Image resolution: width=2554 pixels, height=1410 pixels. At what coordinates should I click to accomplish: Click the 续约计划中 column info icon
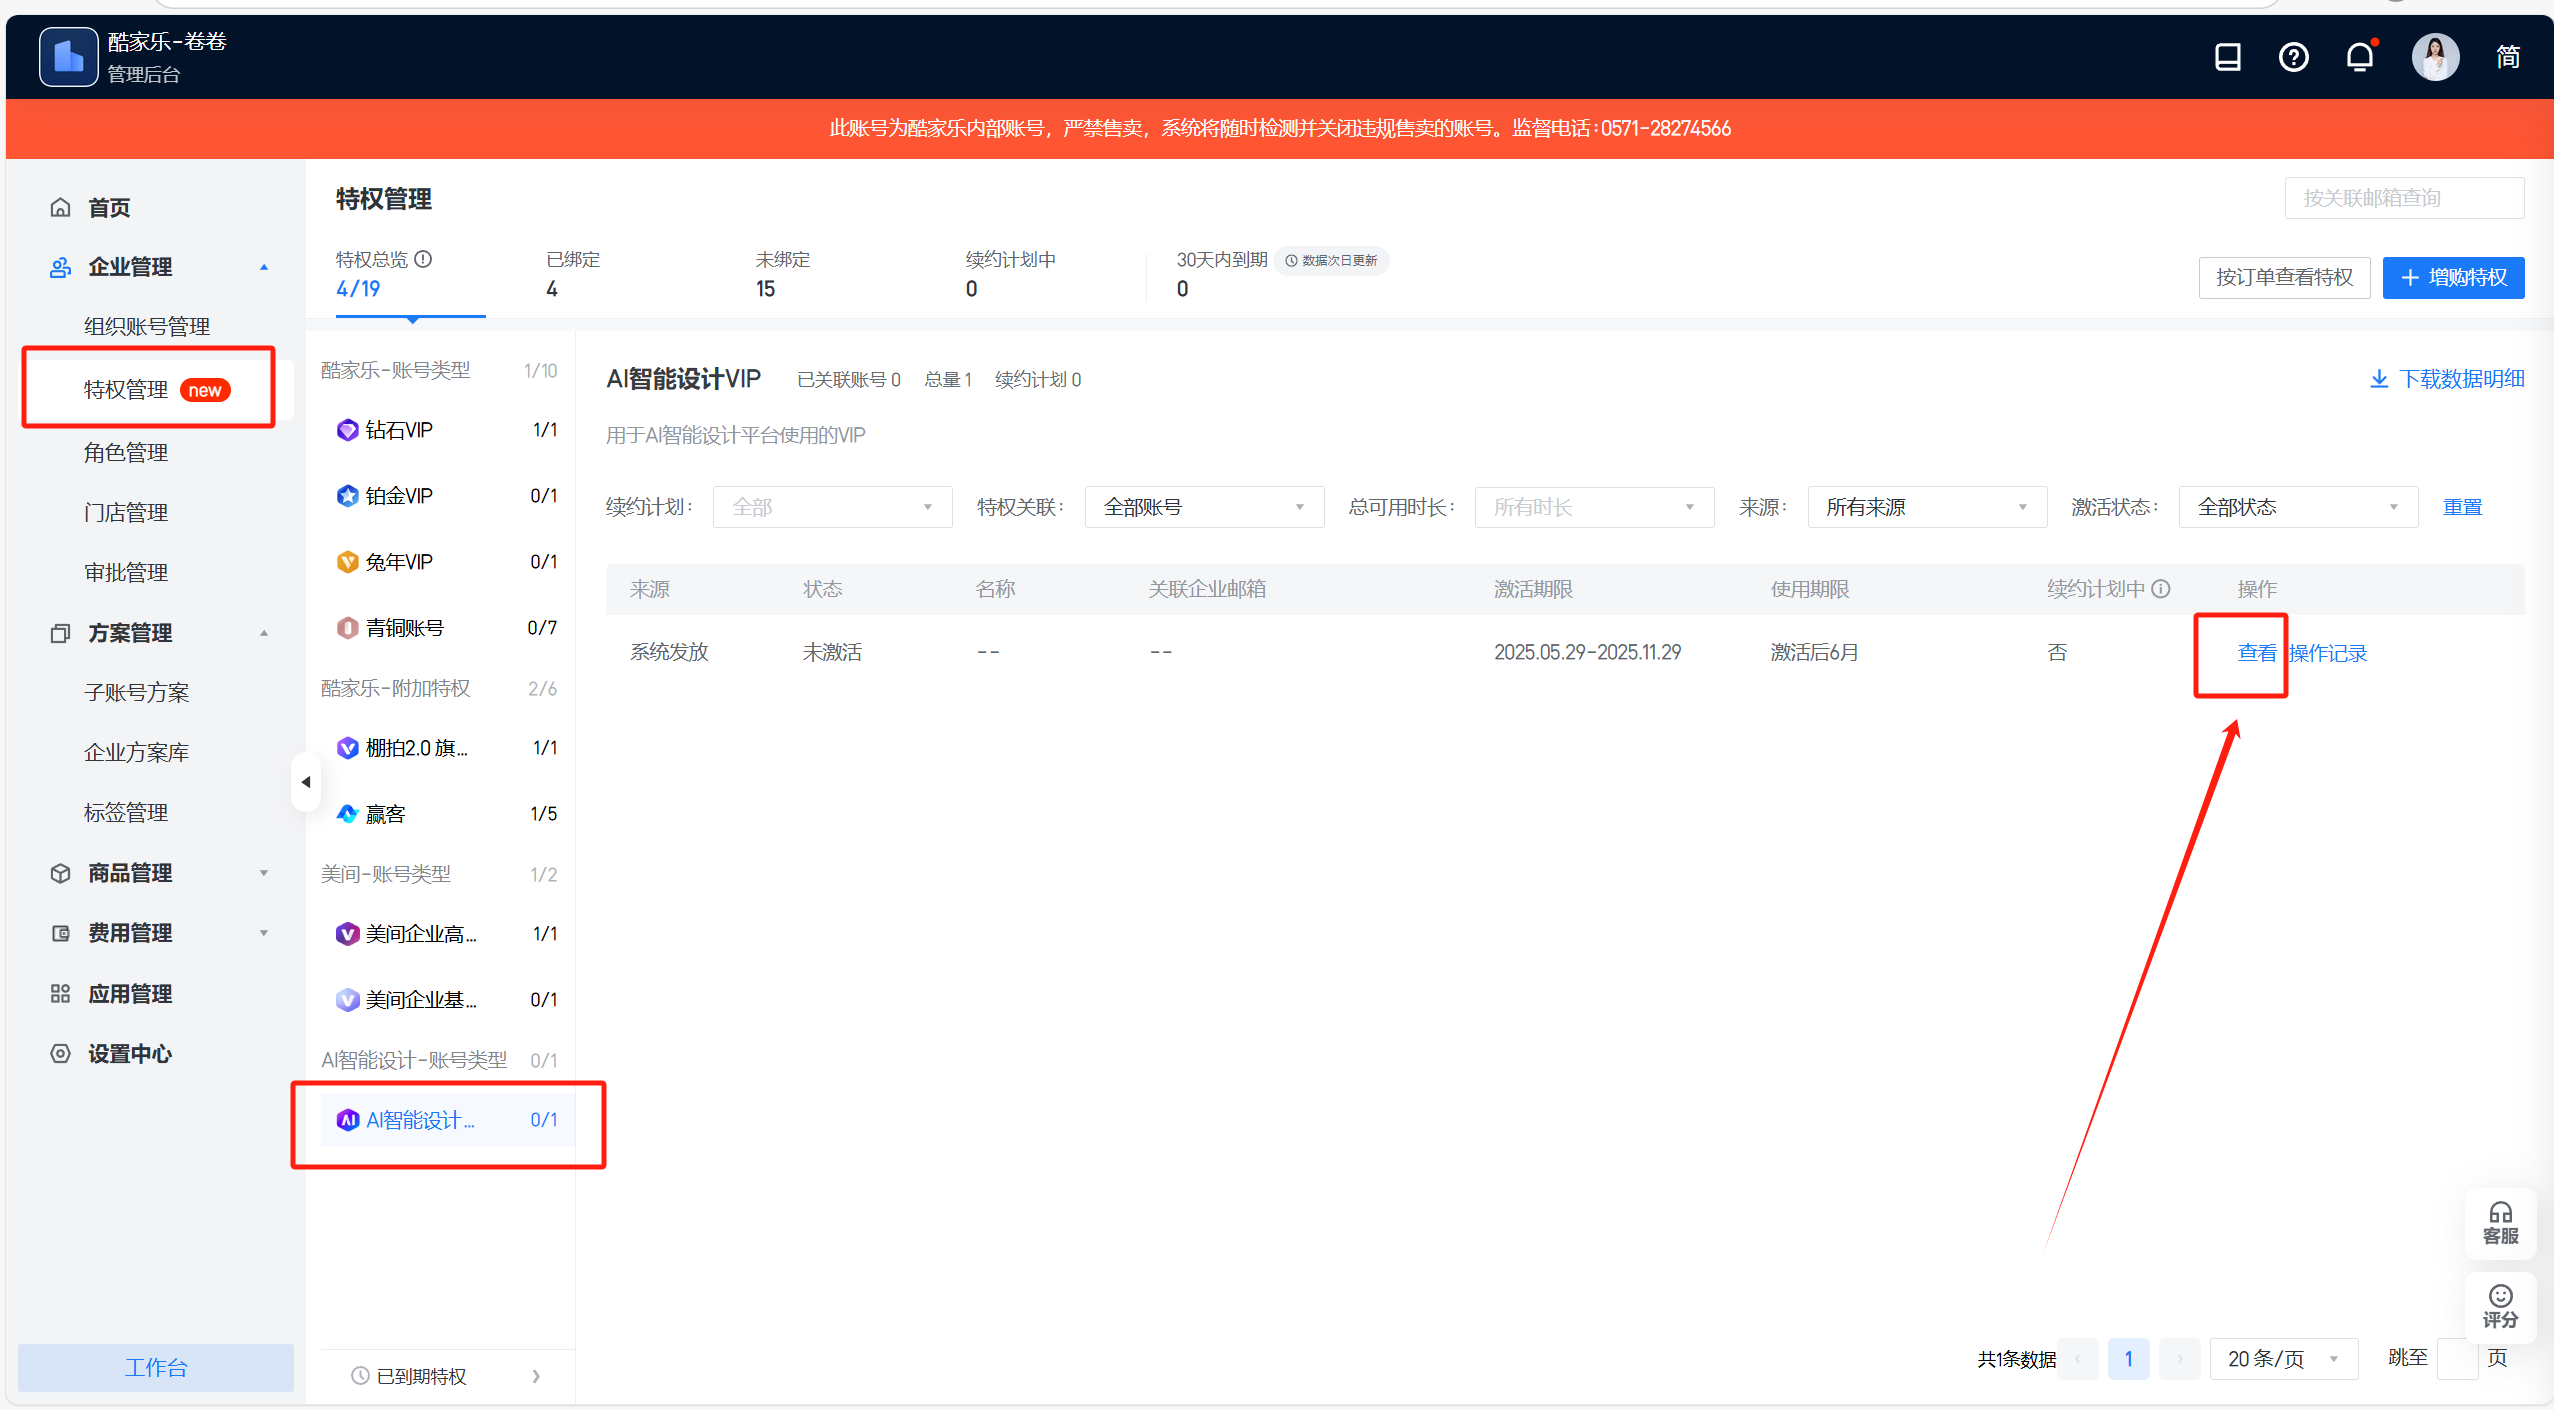point(2161,589)
